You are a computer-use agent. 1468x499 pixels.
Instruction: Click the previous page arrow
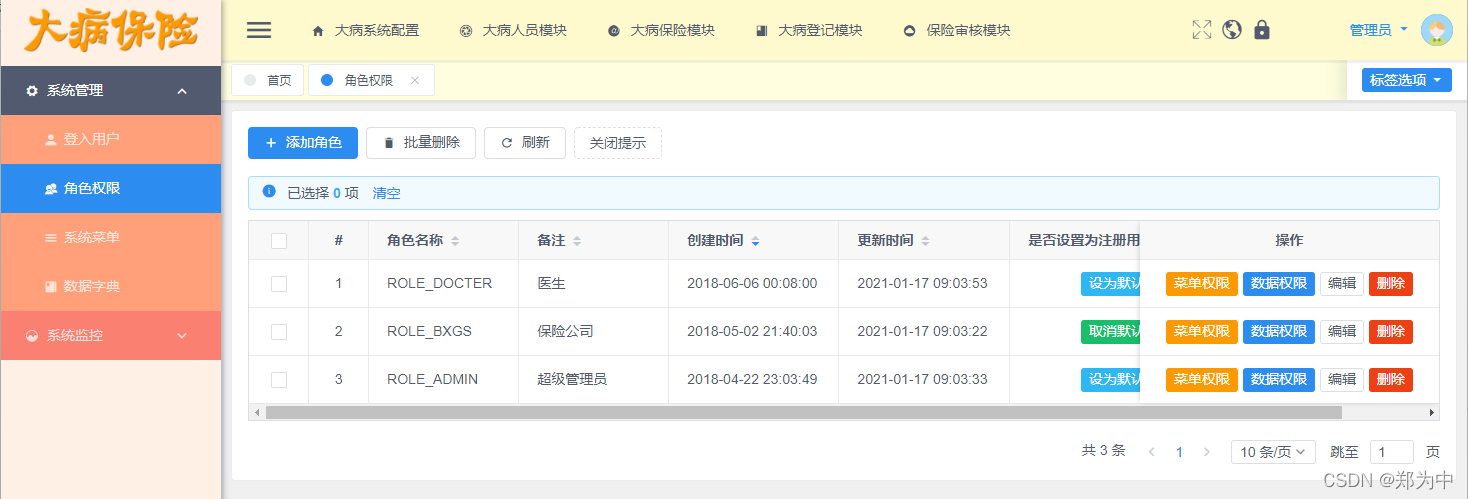(x=1151, y=452)
